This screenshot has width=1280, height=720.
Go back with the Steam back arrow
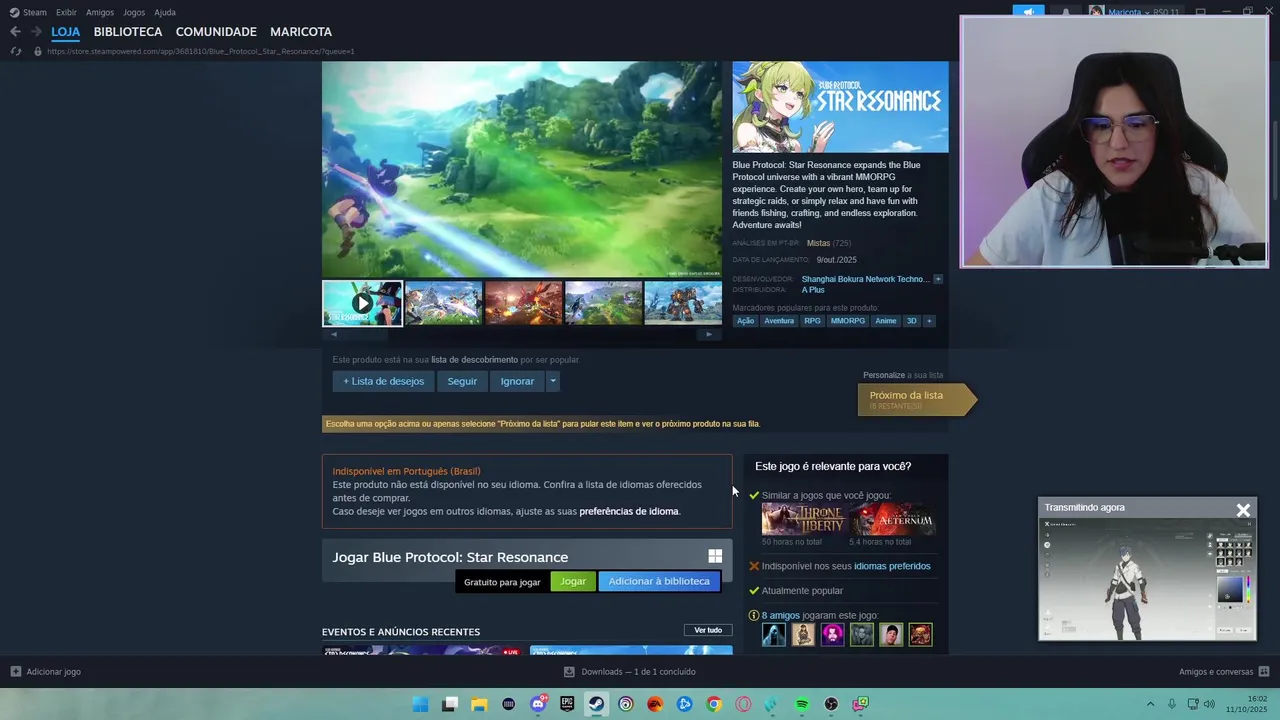[x=15, y=32]
